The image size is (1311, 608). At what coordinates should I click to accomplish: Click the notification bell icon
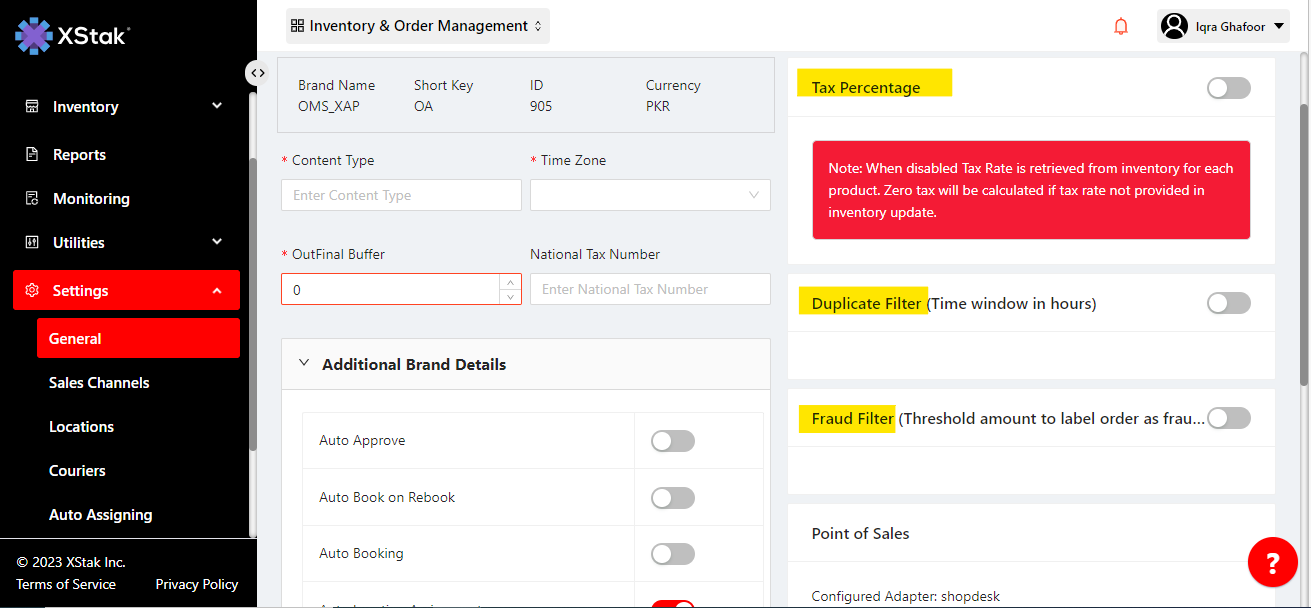point(1121,27)
